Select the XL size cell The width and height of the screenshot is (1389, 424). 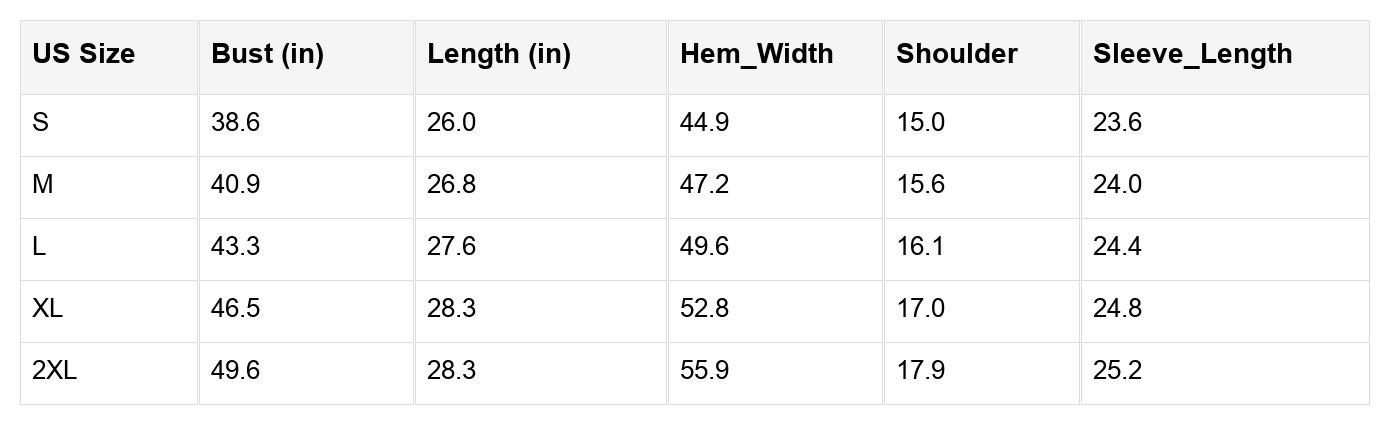tap(47, 309)
